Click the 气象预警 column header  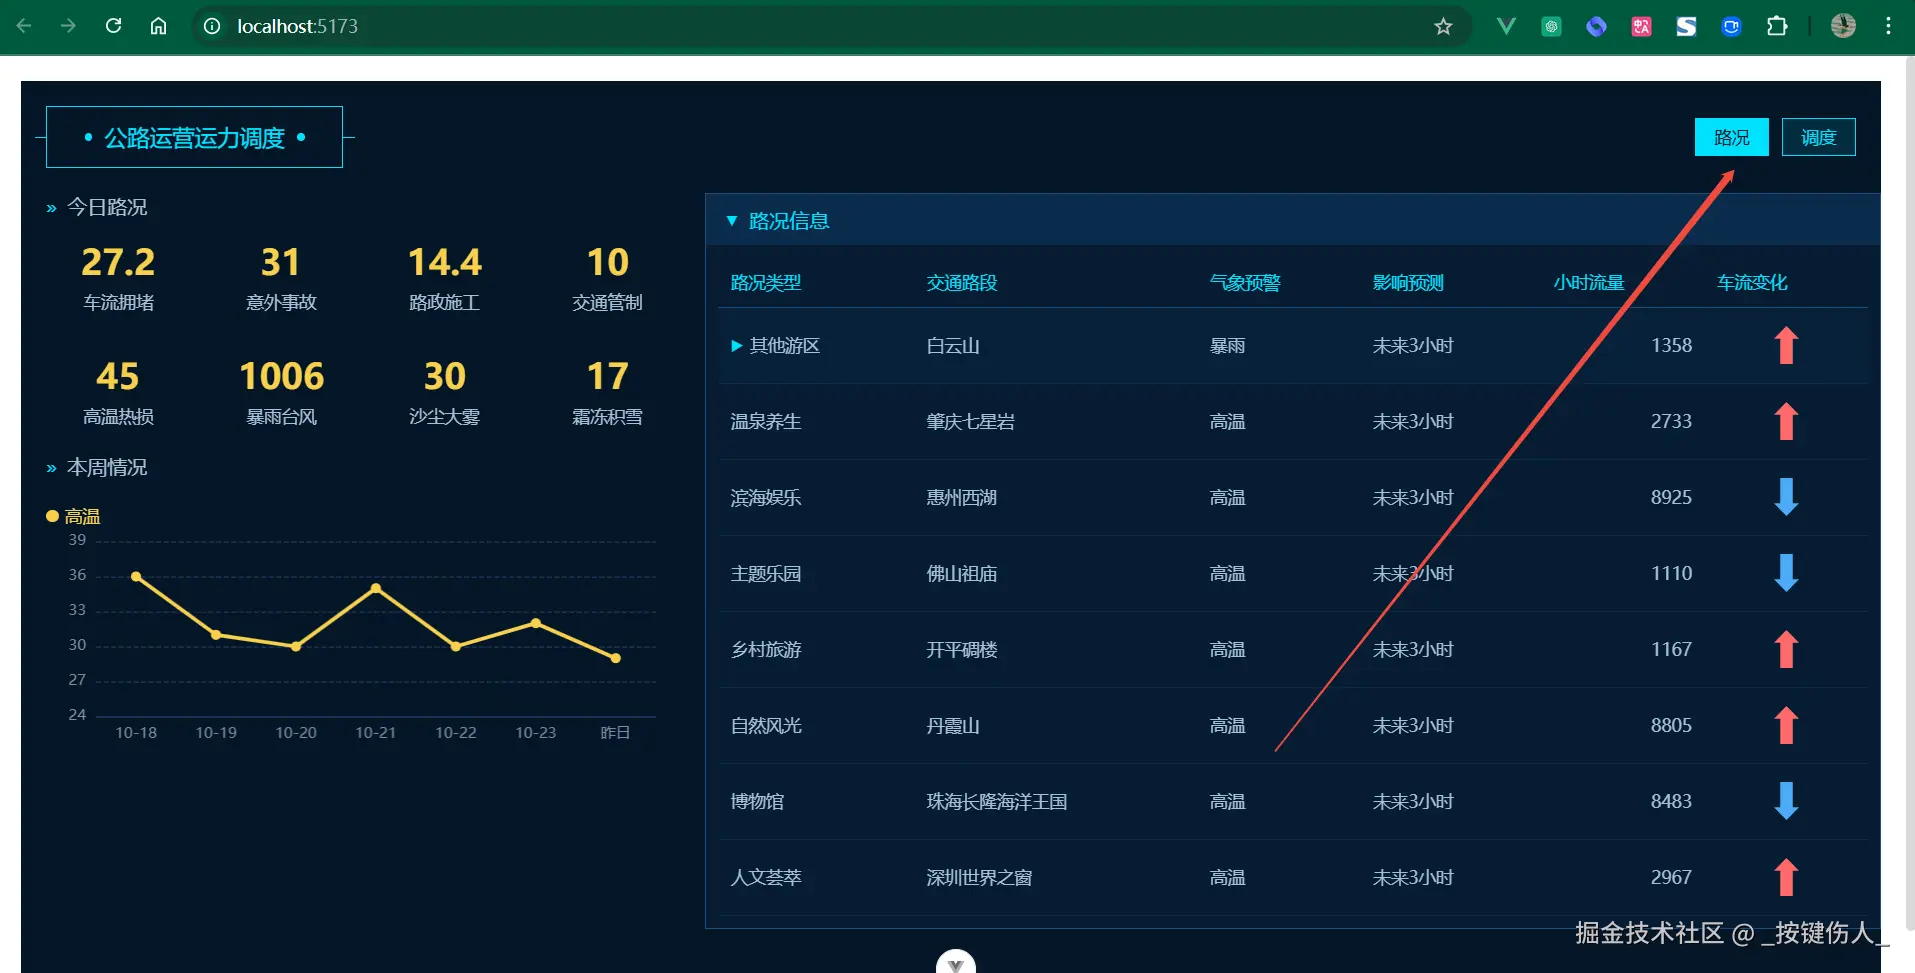click(x=1245, y=283)
